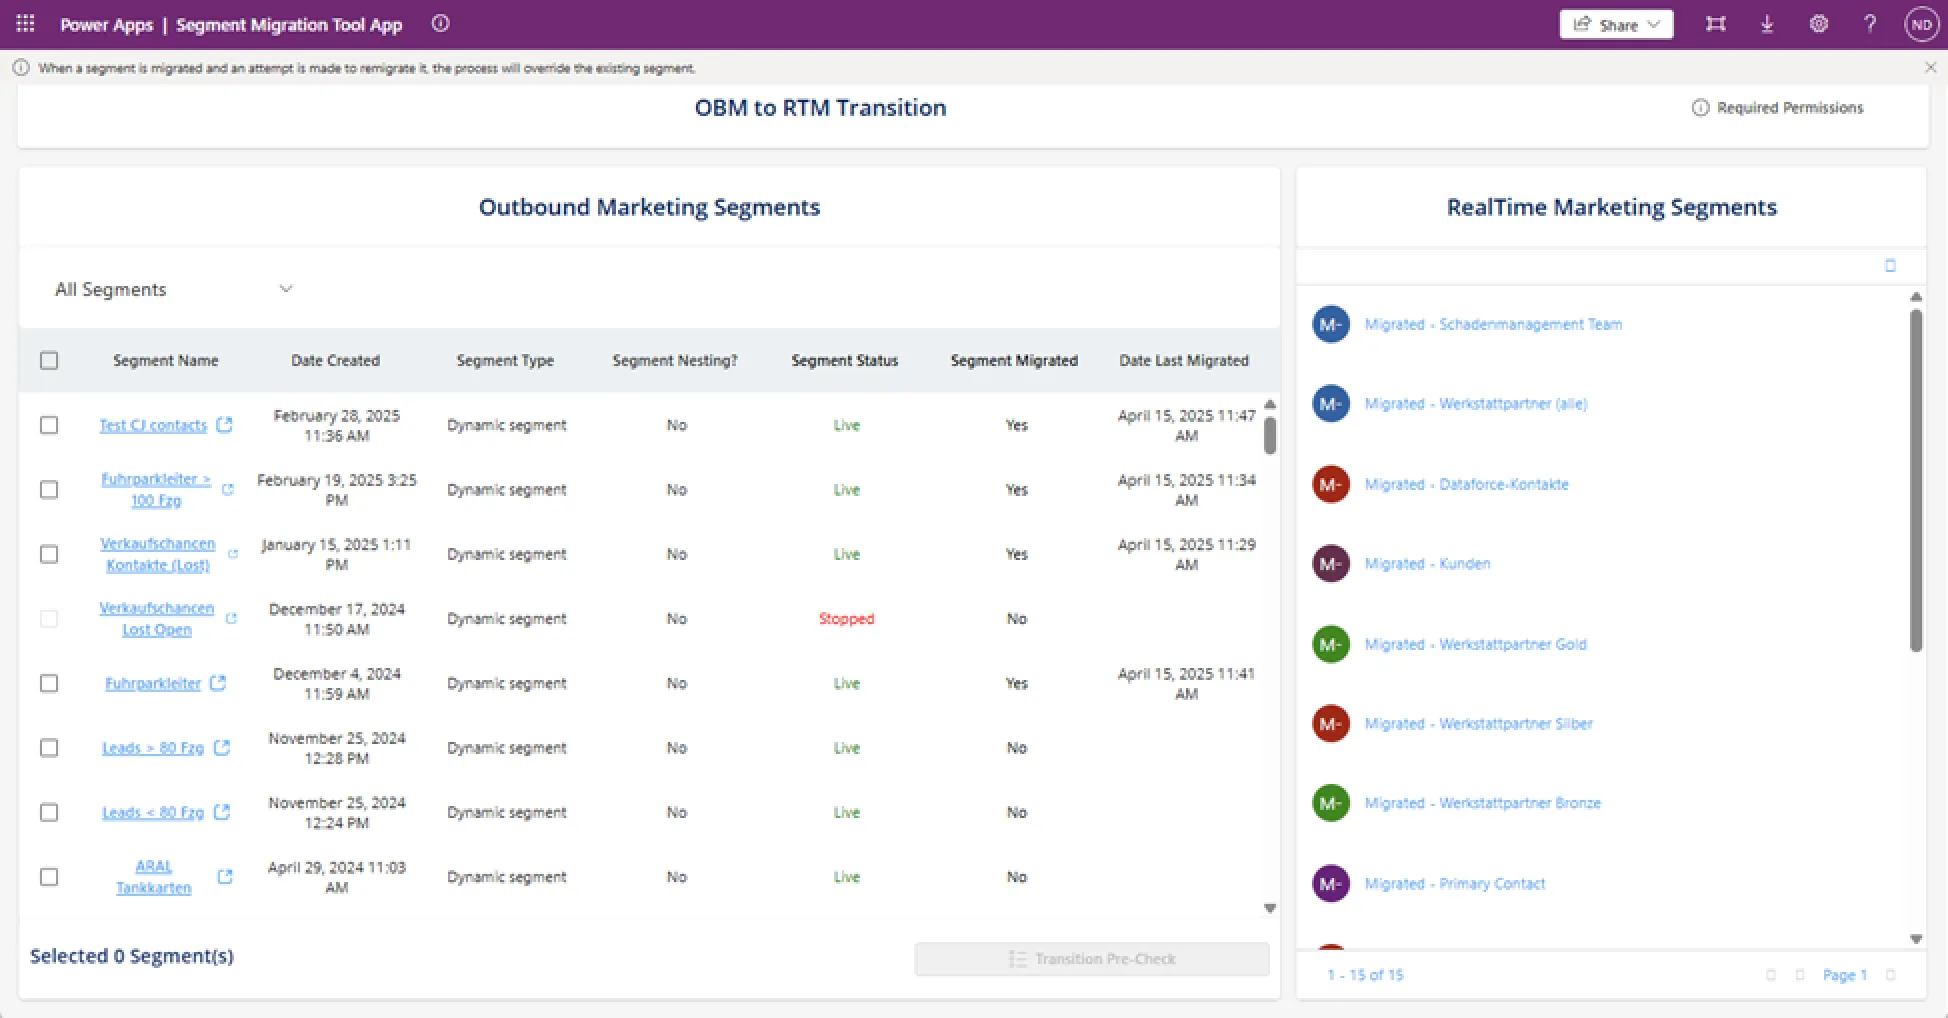Click avatar icon of Werkstattpartner Gold

coord(1331,644)
